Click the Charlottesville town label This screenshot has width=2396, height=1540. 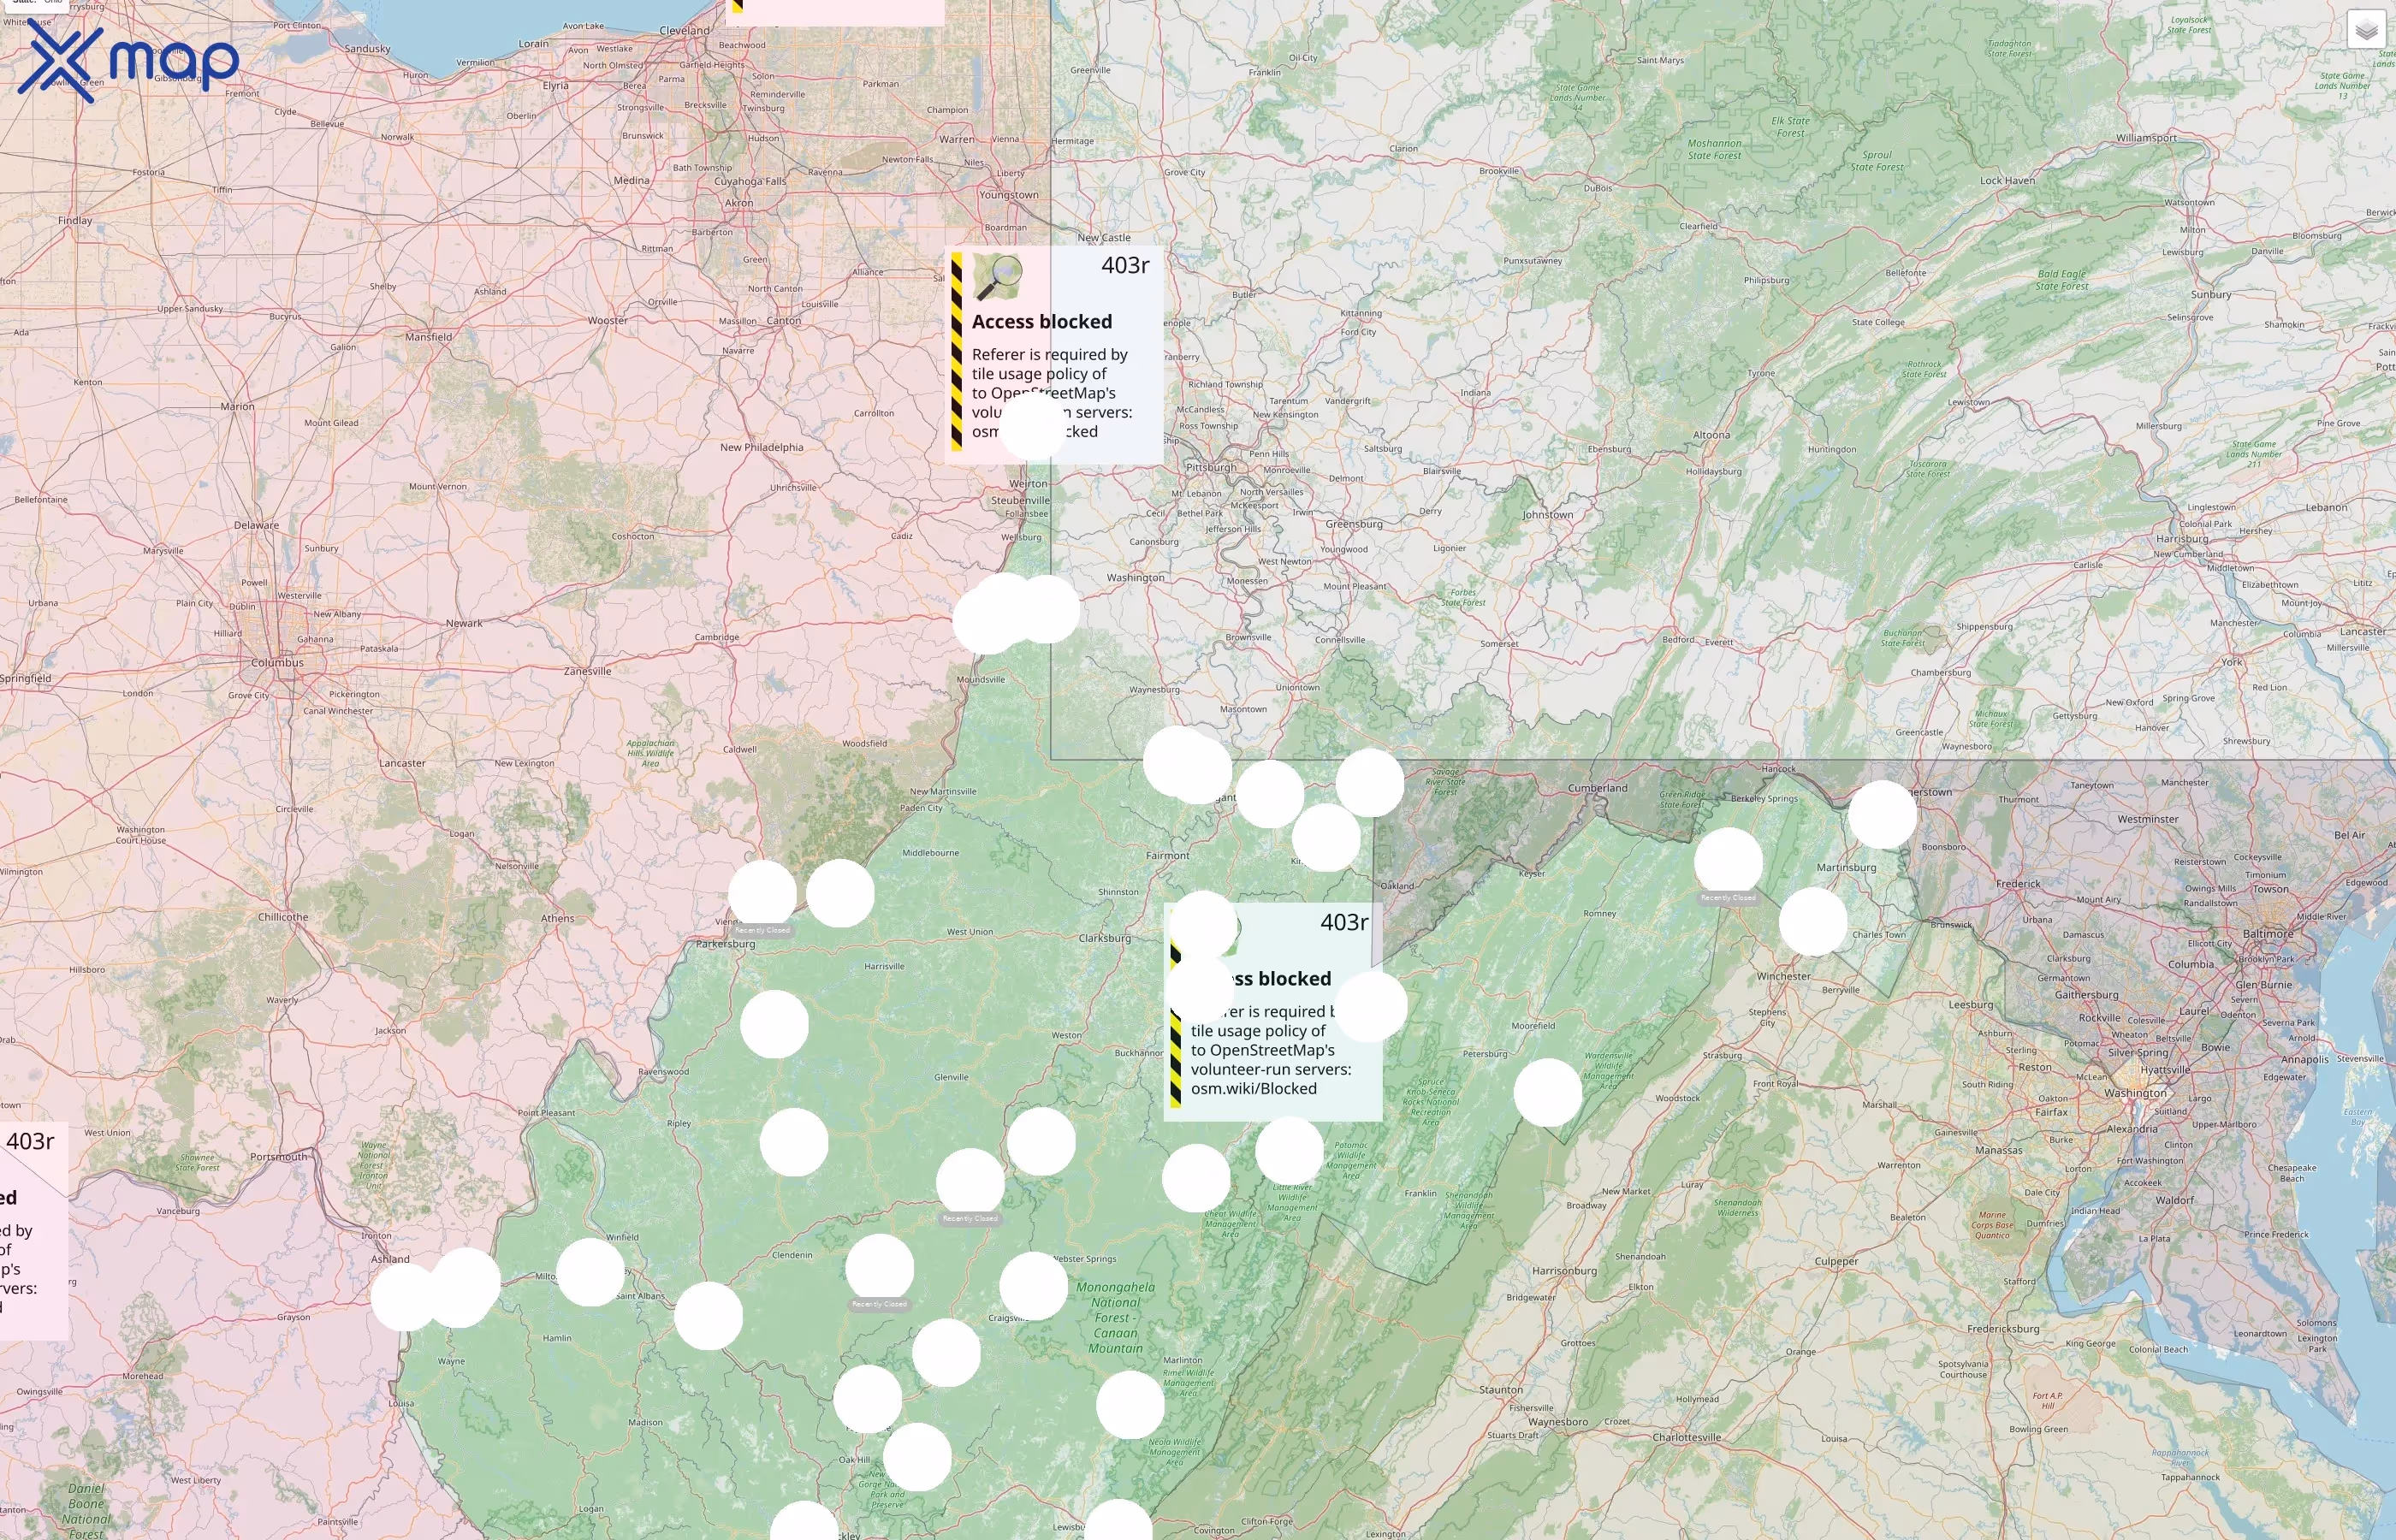tap(1686, 1437)
